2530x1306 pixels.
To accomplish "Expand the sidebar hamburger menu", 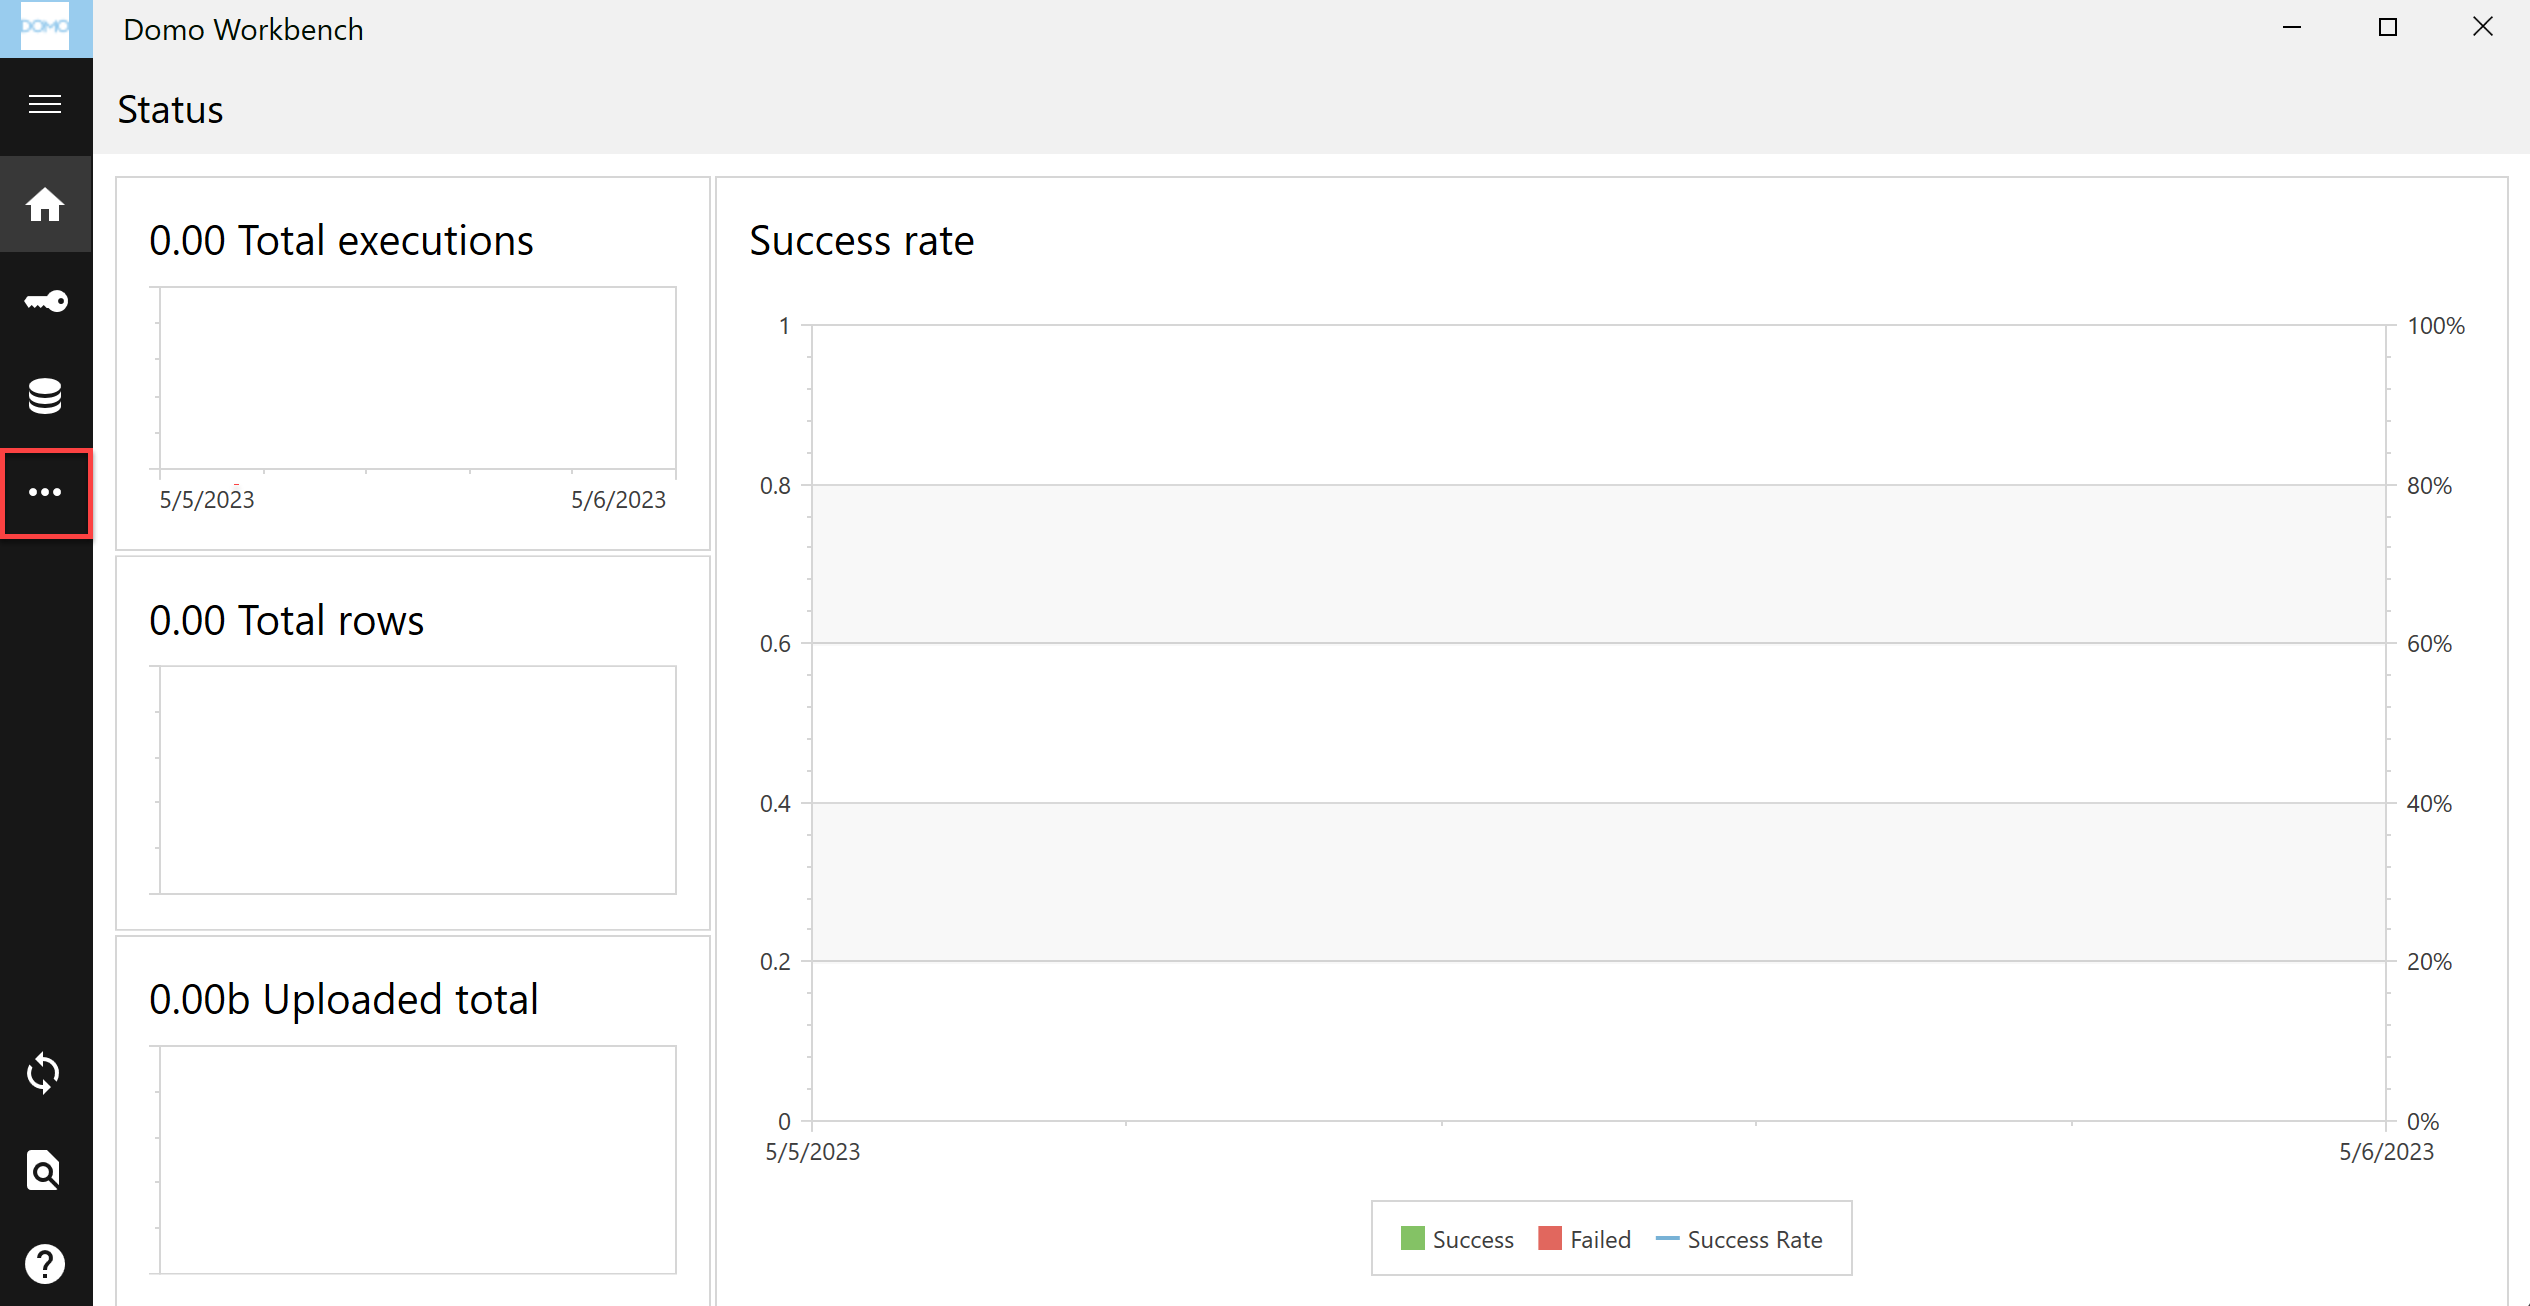I will [x=45, y=105].
